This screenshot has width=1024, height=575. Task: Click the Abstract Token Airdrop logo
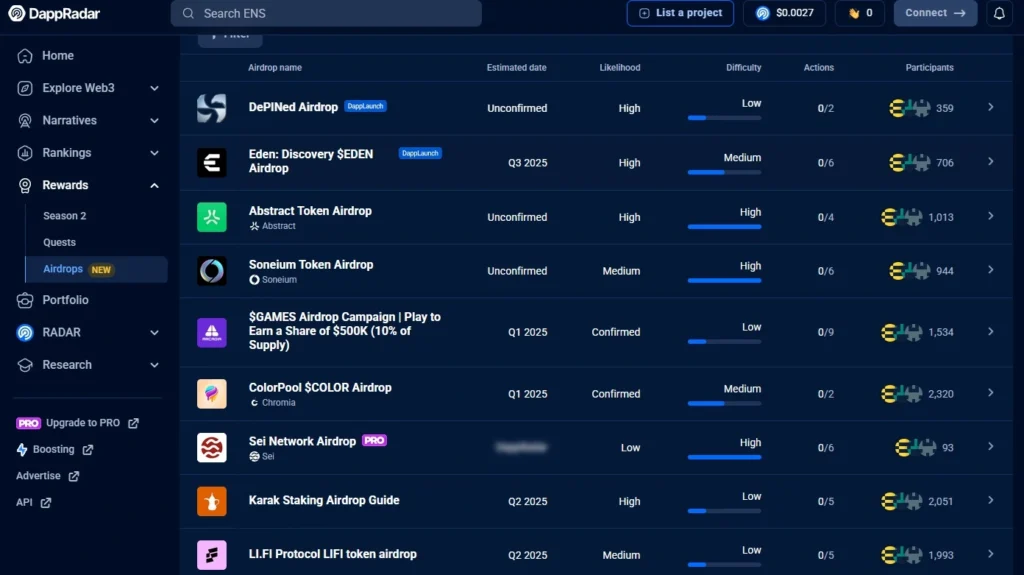coord(212,217)
